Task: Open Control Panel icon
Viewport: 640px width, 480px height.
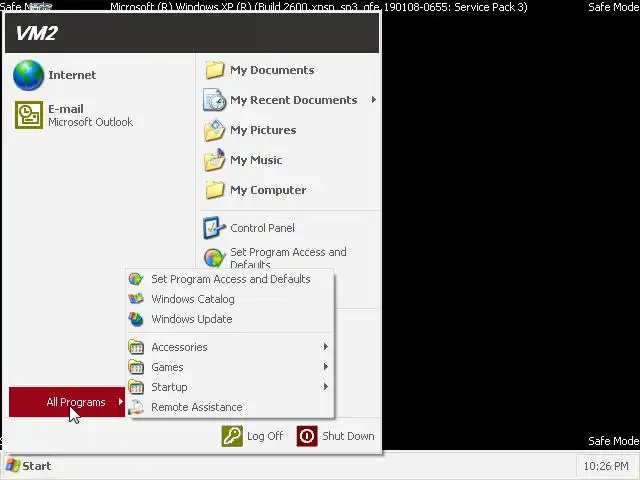Action: [214, 228]
